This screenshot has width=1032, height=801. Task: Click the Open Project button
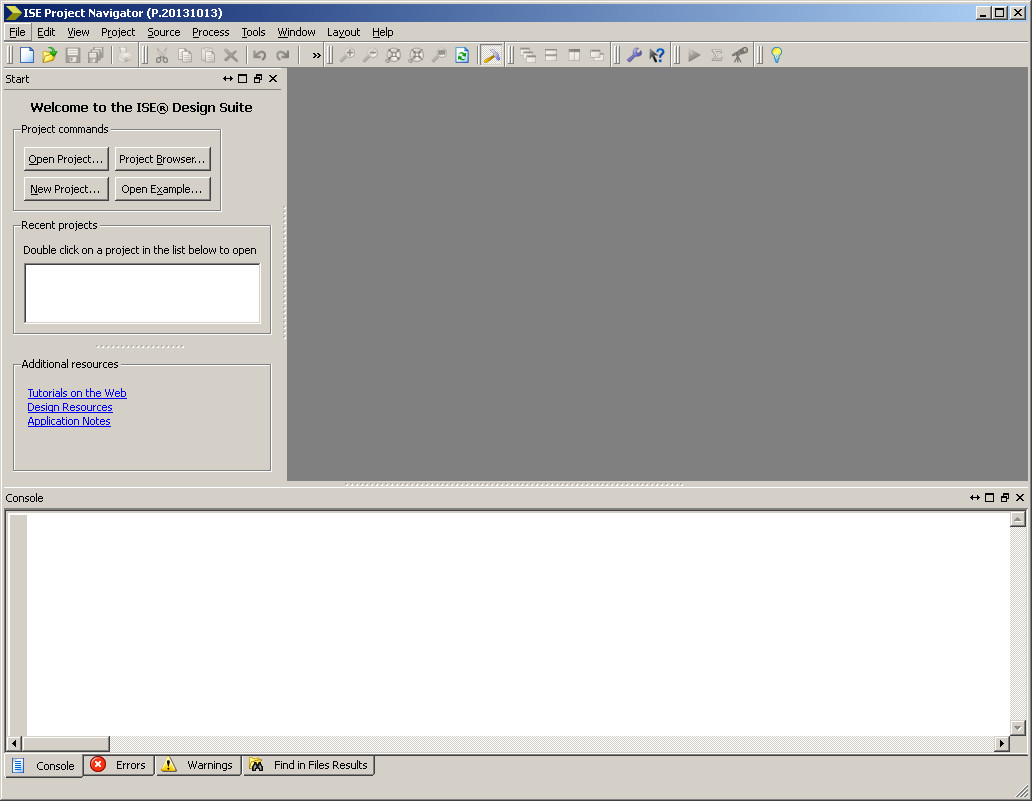point(66,159)
